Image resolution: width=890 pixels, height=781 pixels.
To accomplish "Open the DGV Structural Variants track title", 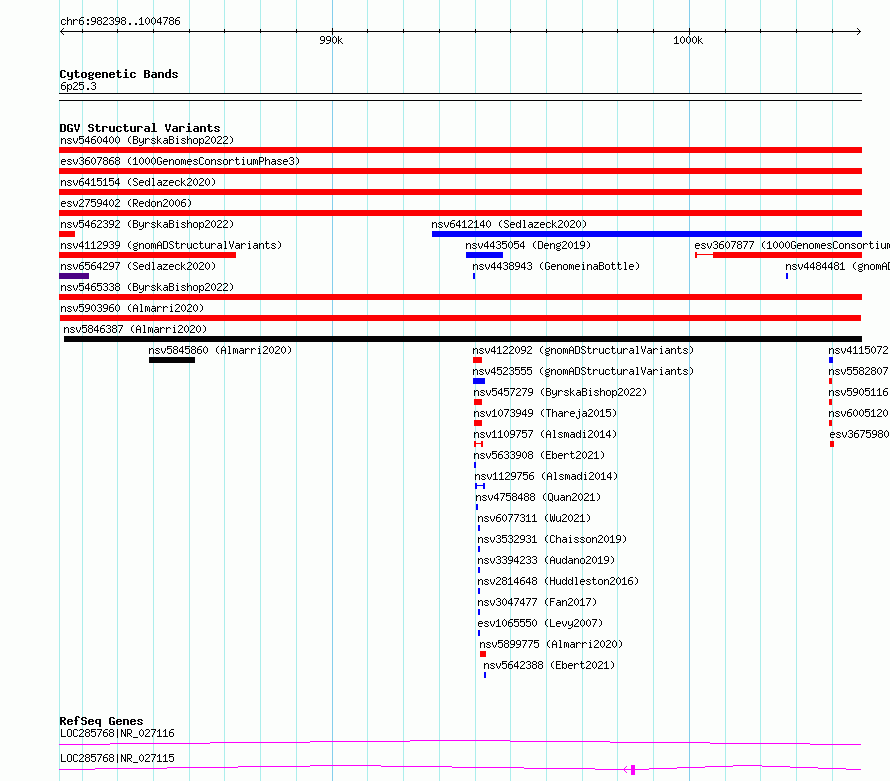I will point(140,128).
